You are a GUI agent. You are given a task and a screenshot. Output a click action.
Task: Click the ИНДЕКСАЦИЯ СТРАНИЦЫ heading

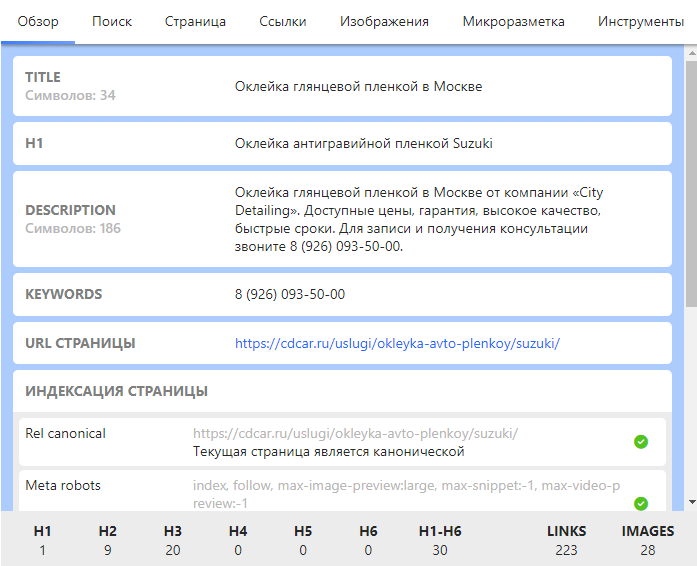click(x=116, y=391)
